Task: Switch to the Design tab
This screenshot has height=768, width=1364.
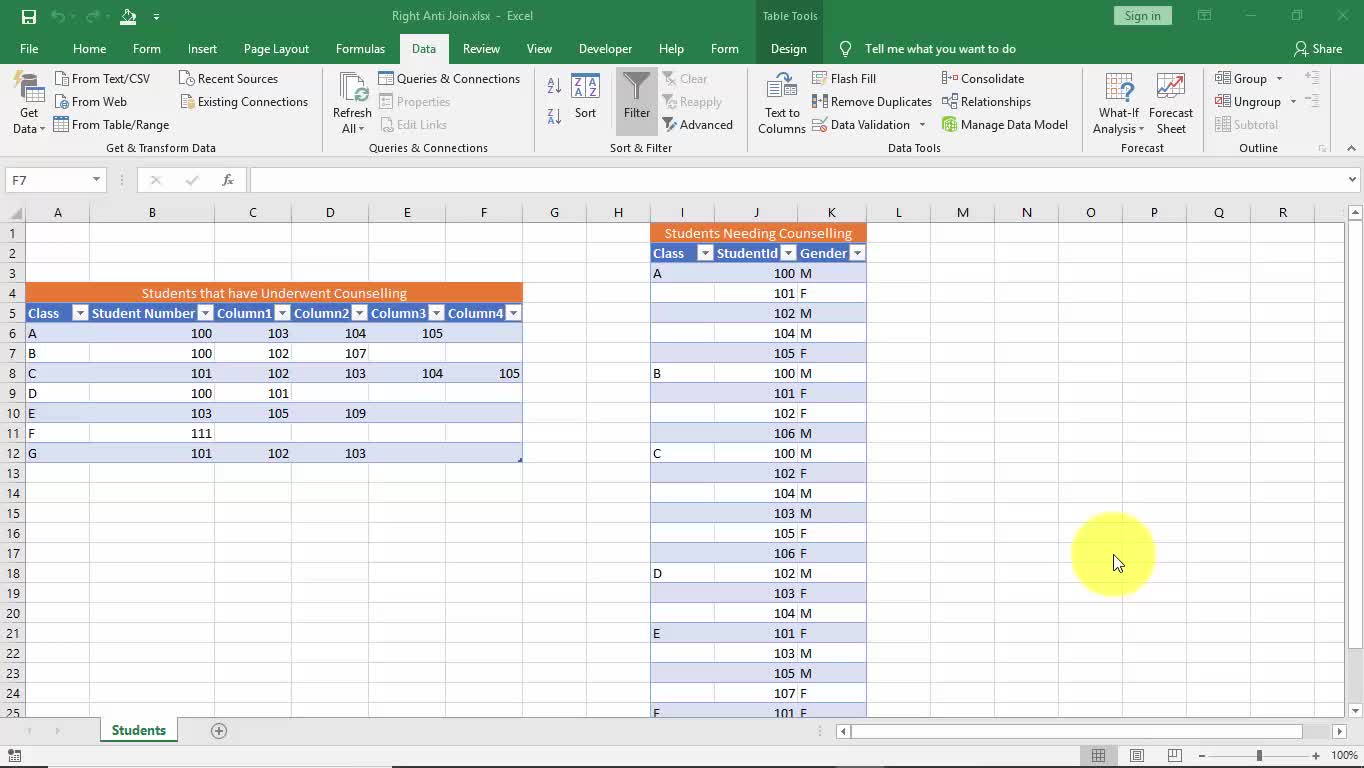Action: pos(788,49)
